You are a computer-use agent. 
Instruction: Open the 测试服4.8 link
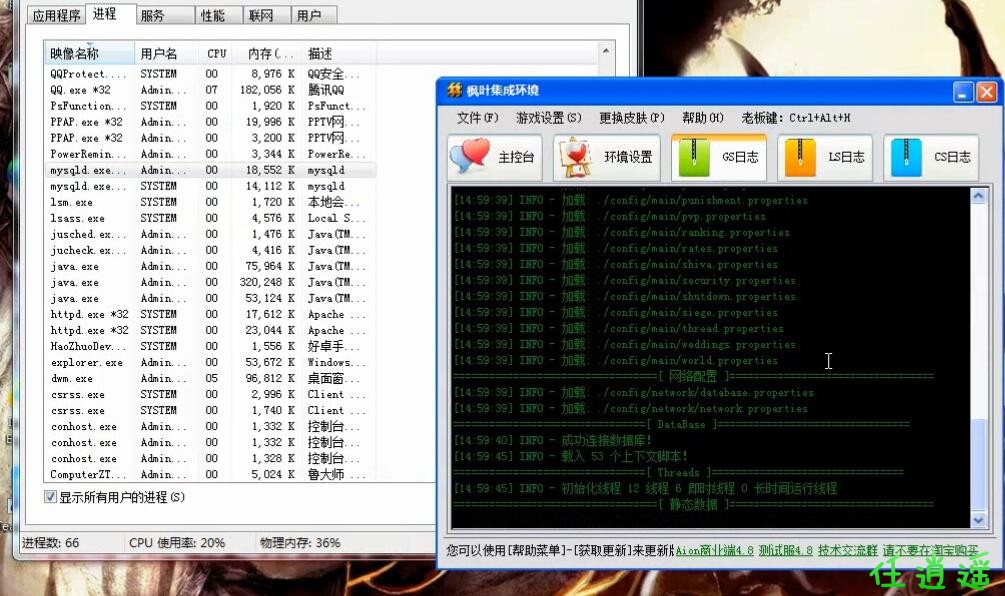point(785,550)
